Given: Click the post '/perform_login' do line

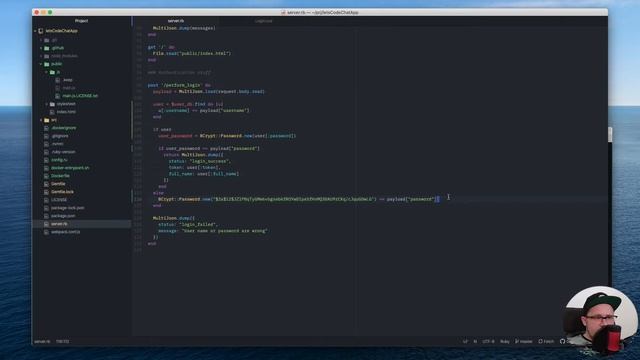Looking at the screenshot, I should 179,85.
